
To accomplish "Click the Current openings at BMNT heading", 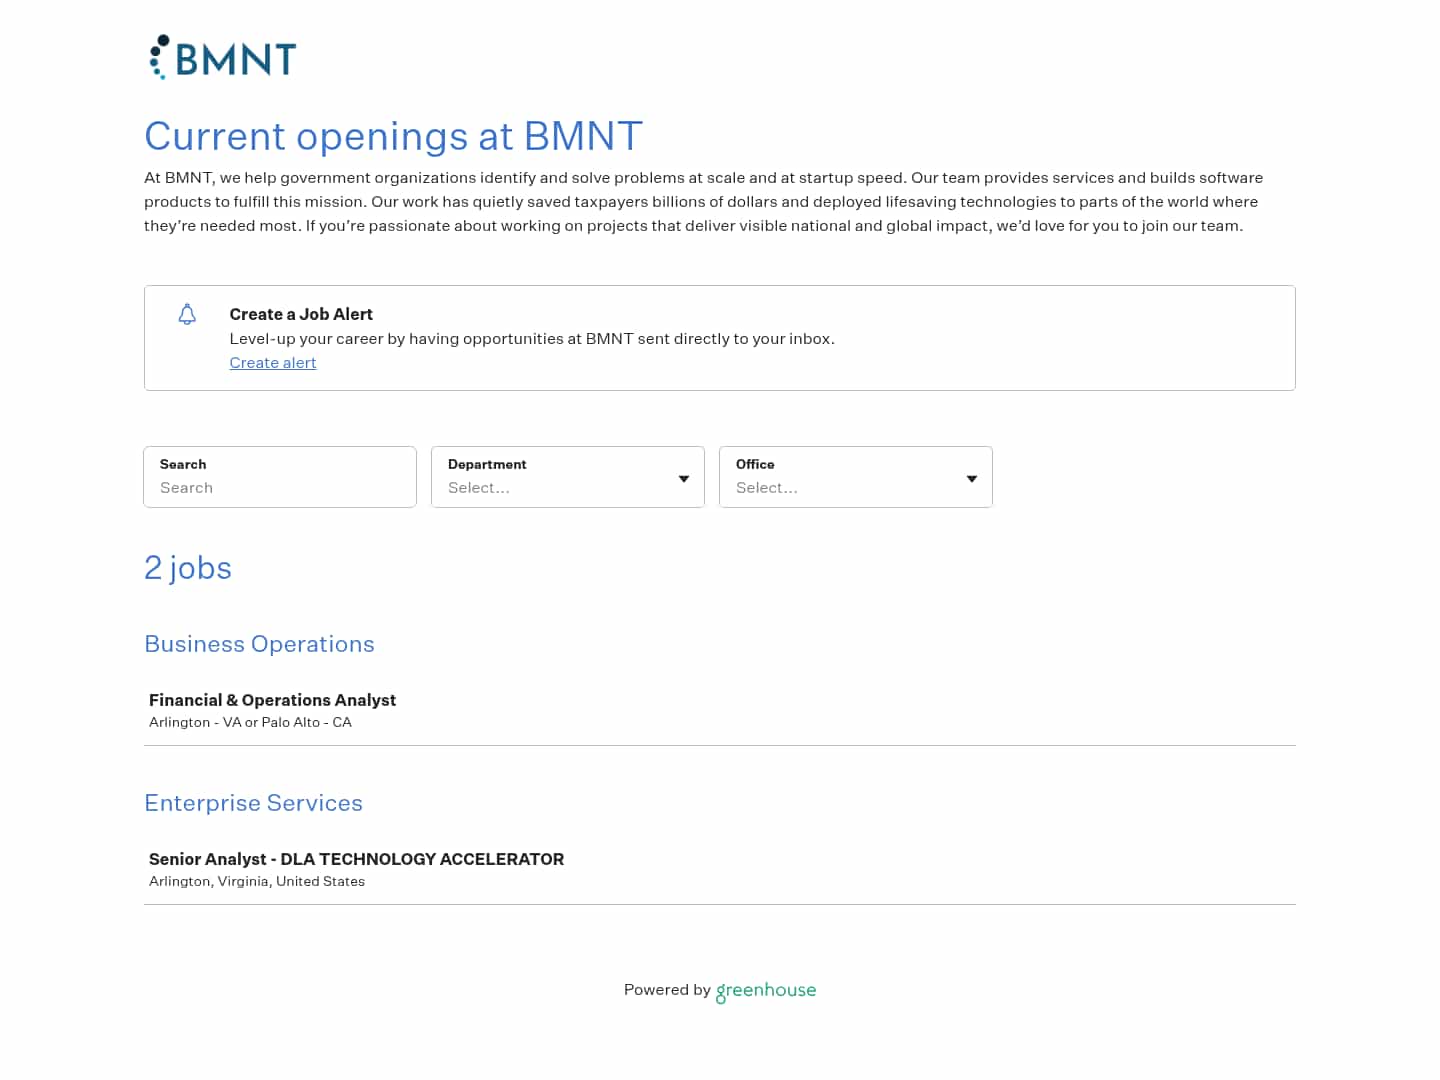I will (393, 136).
